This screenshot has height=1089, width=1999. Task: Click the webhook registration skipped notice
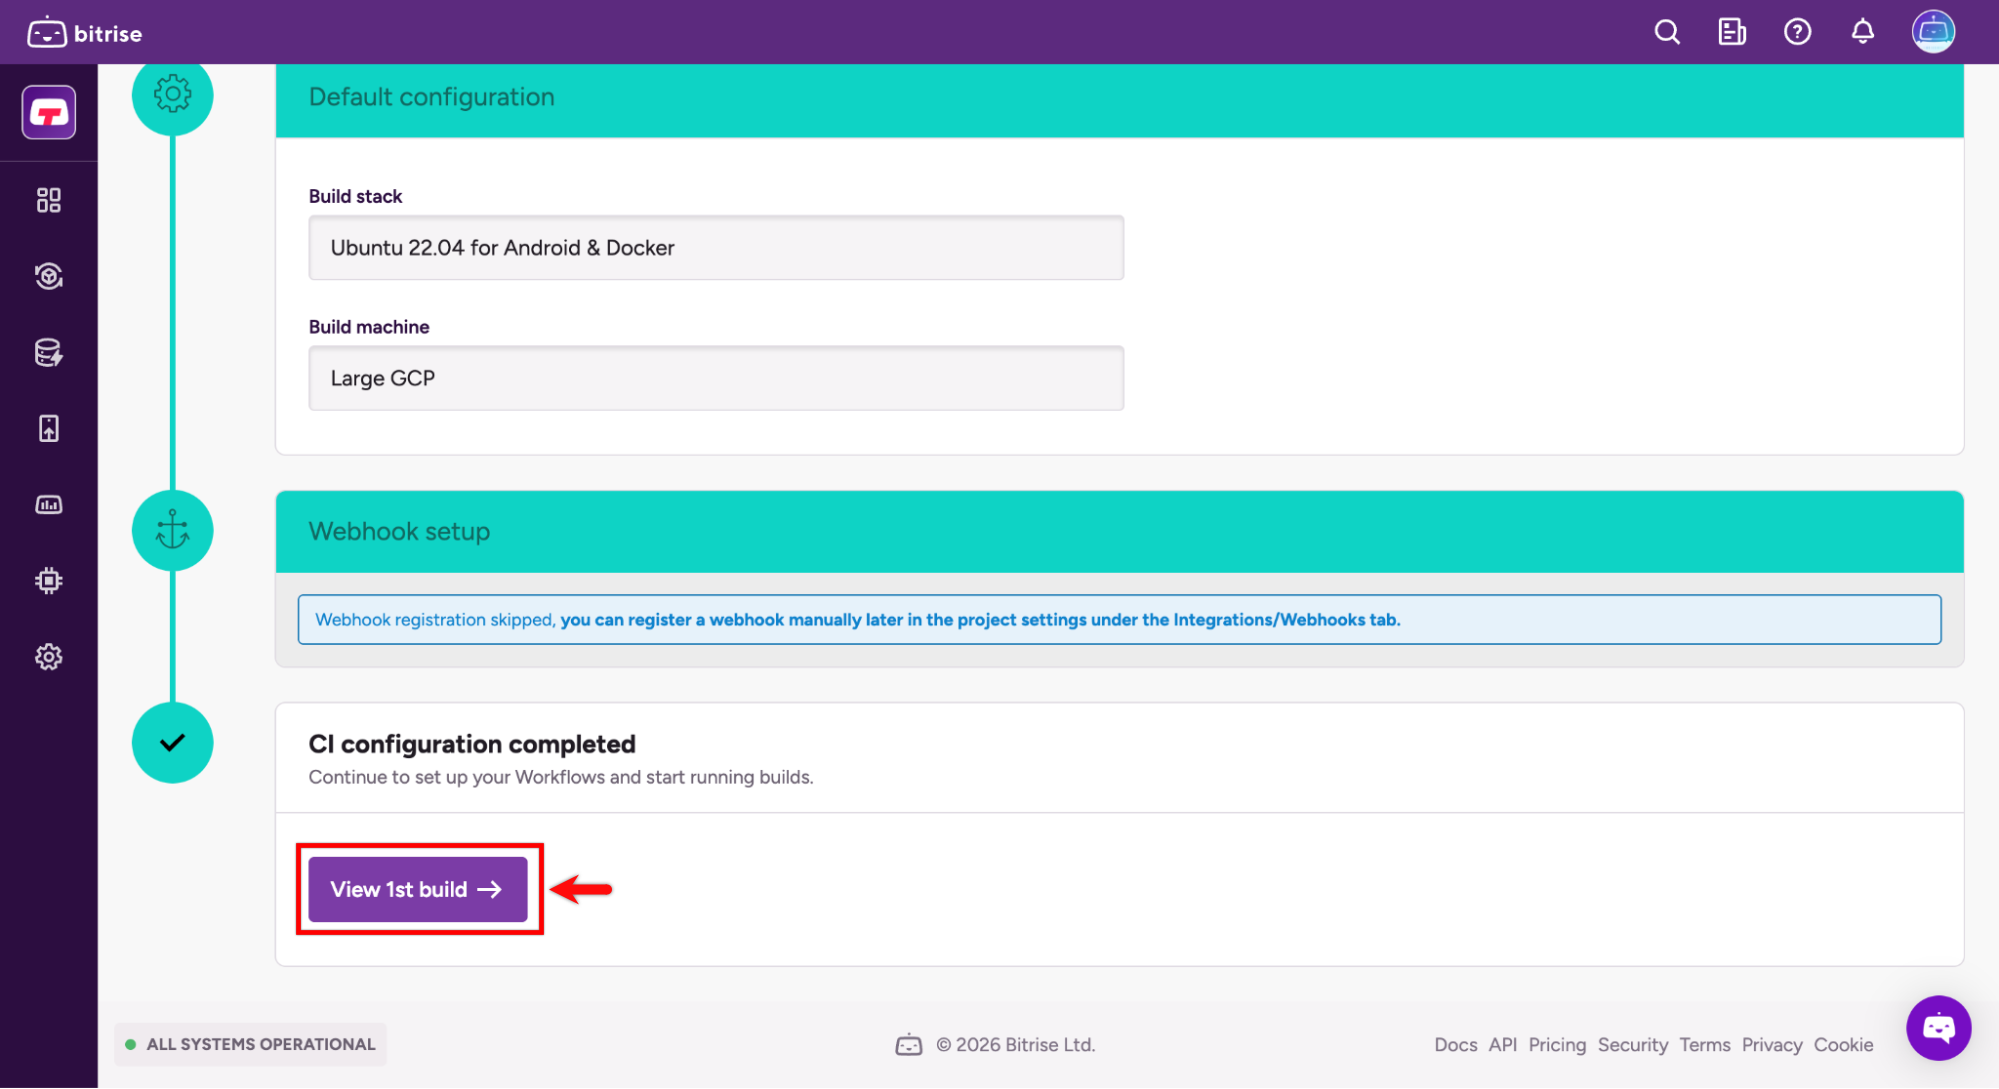point(1119,620)
